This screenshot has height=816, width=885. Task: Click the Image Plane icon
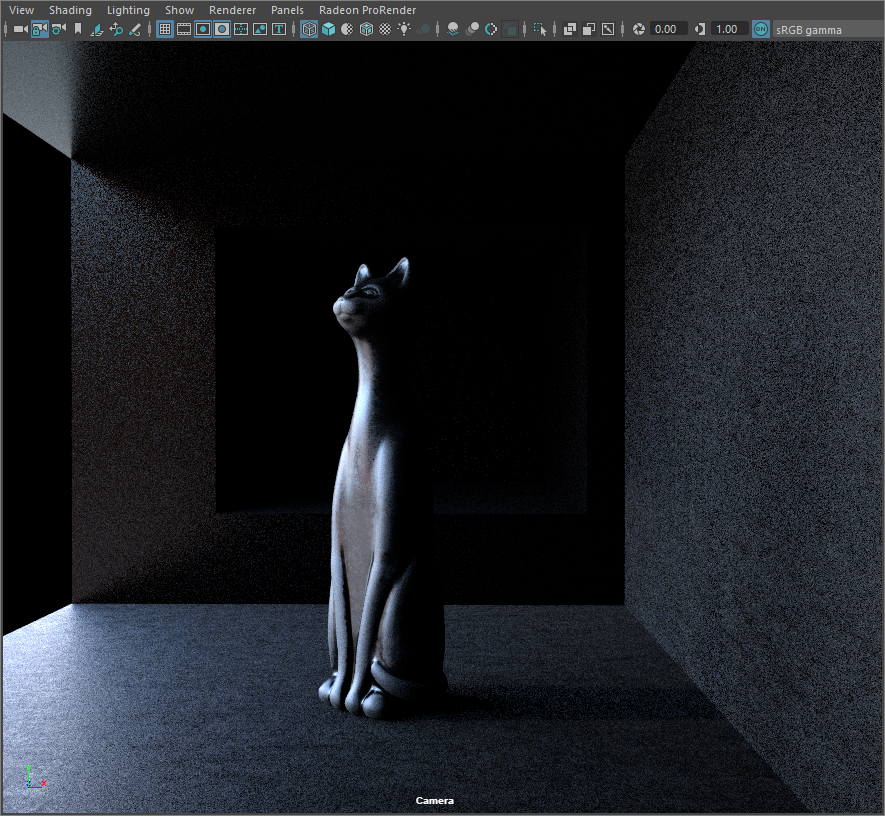pyautogui.click(x=97, y=29)
